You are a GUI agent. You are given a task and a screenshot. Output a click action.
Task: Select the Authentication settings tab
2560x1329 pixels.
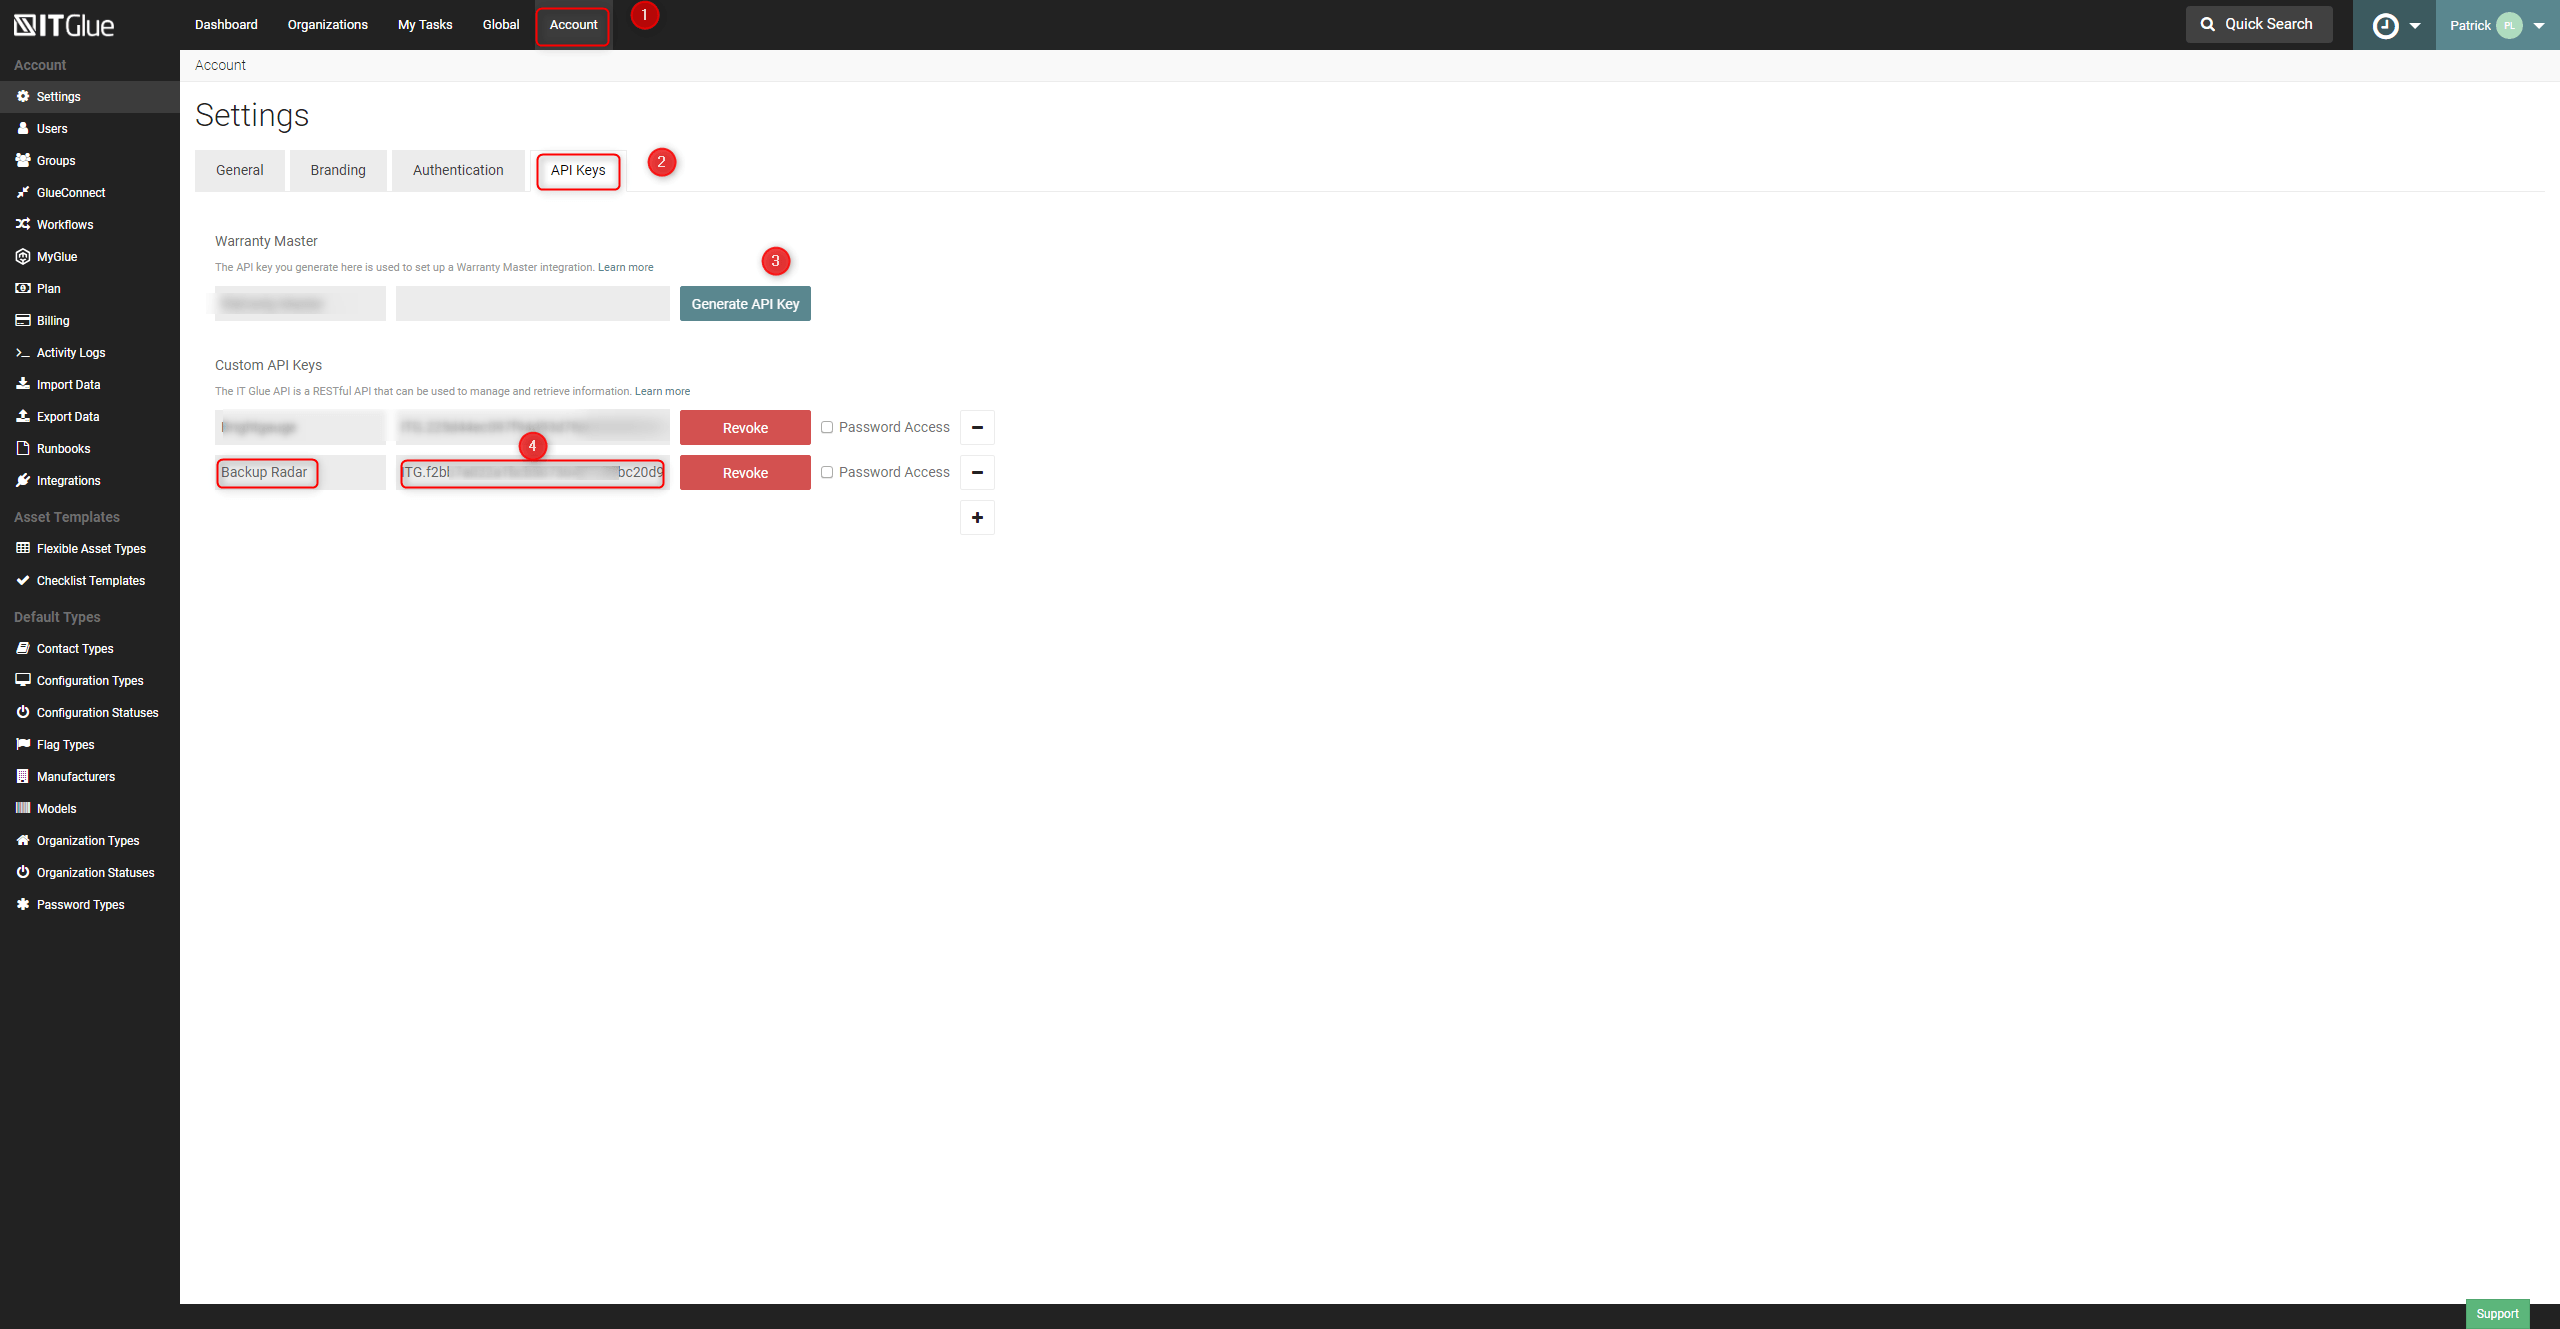tap(457, 169)
